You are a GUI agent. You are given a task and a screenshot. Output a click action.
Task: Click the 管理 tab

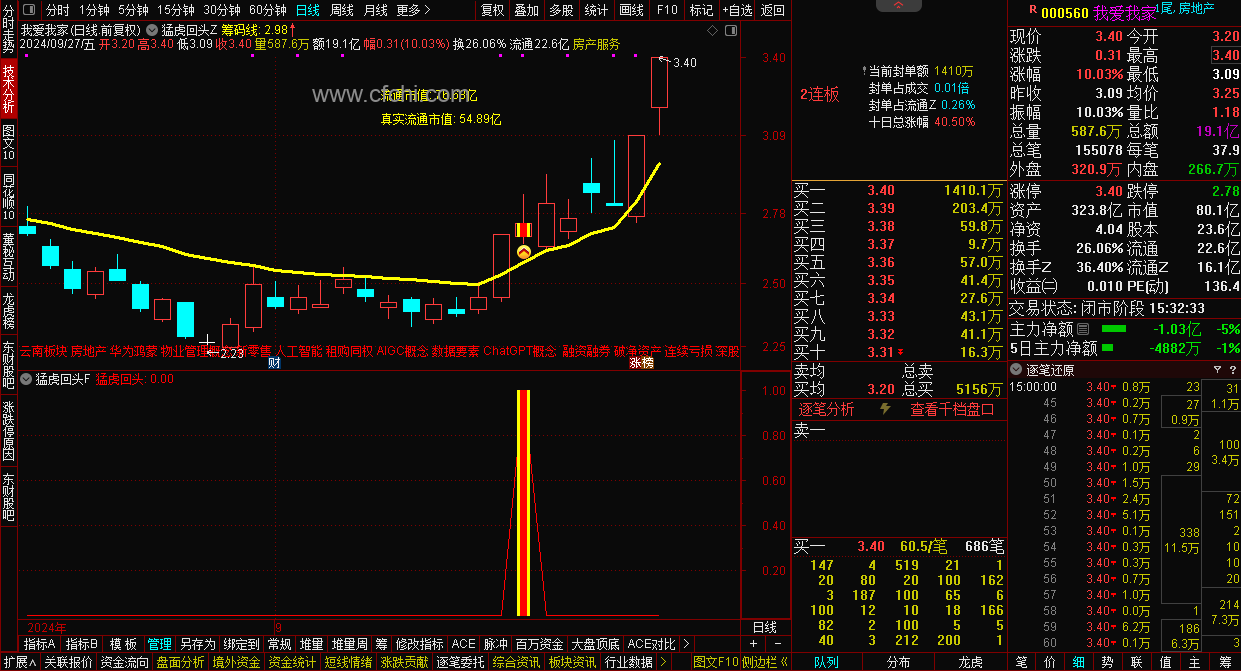(x=159, y=645)
